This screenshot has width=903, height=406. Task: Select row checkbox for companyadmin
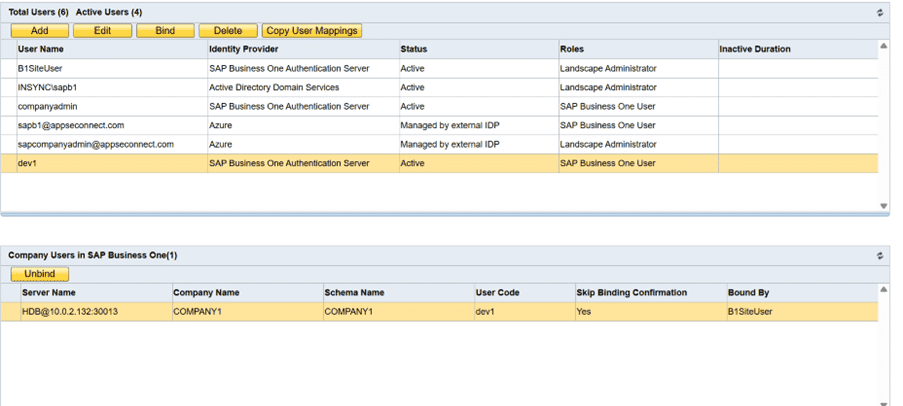(x=9, y=106)
